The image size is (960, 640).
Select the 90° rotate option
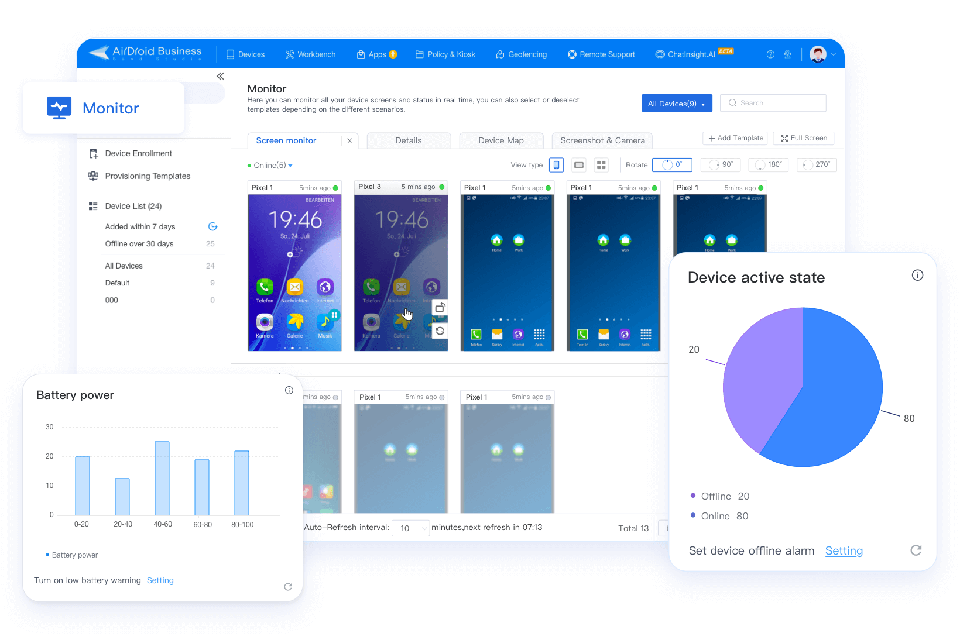click(x=721, y=165)
